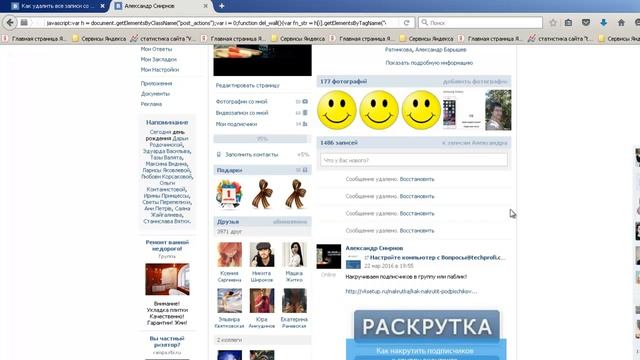The height and width of the screenshot is (360, 640).
Task: Open 'Видеозаписи со мной'
Action: (242, 113)
